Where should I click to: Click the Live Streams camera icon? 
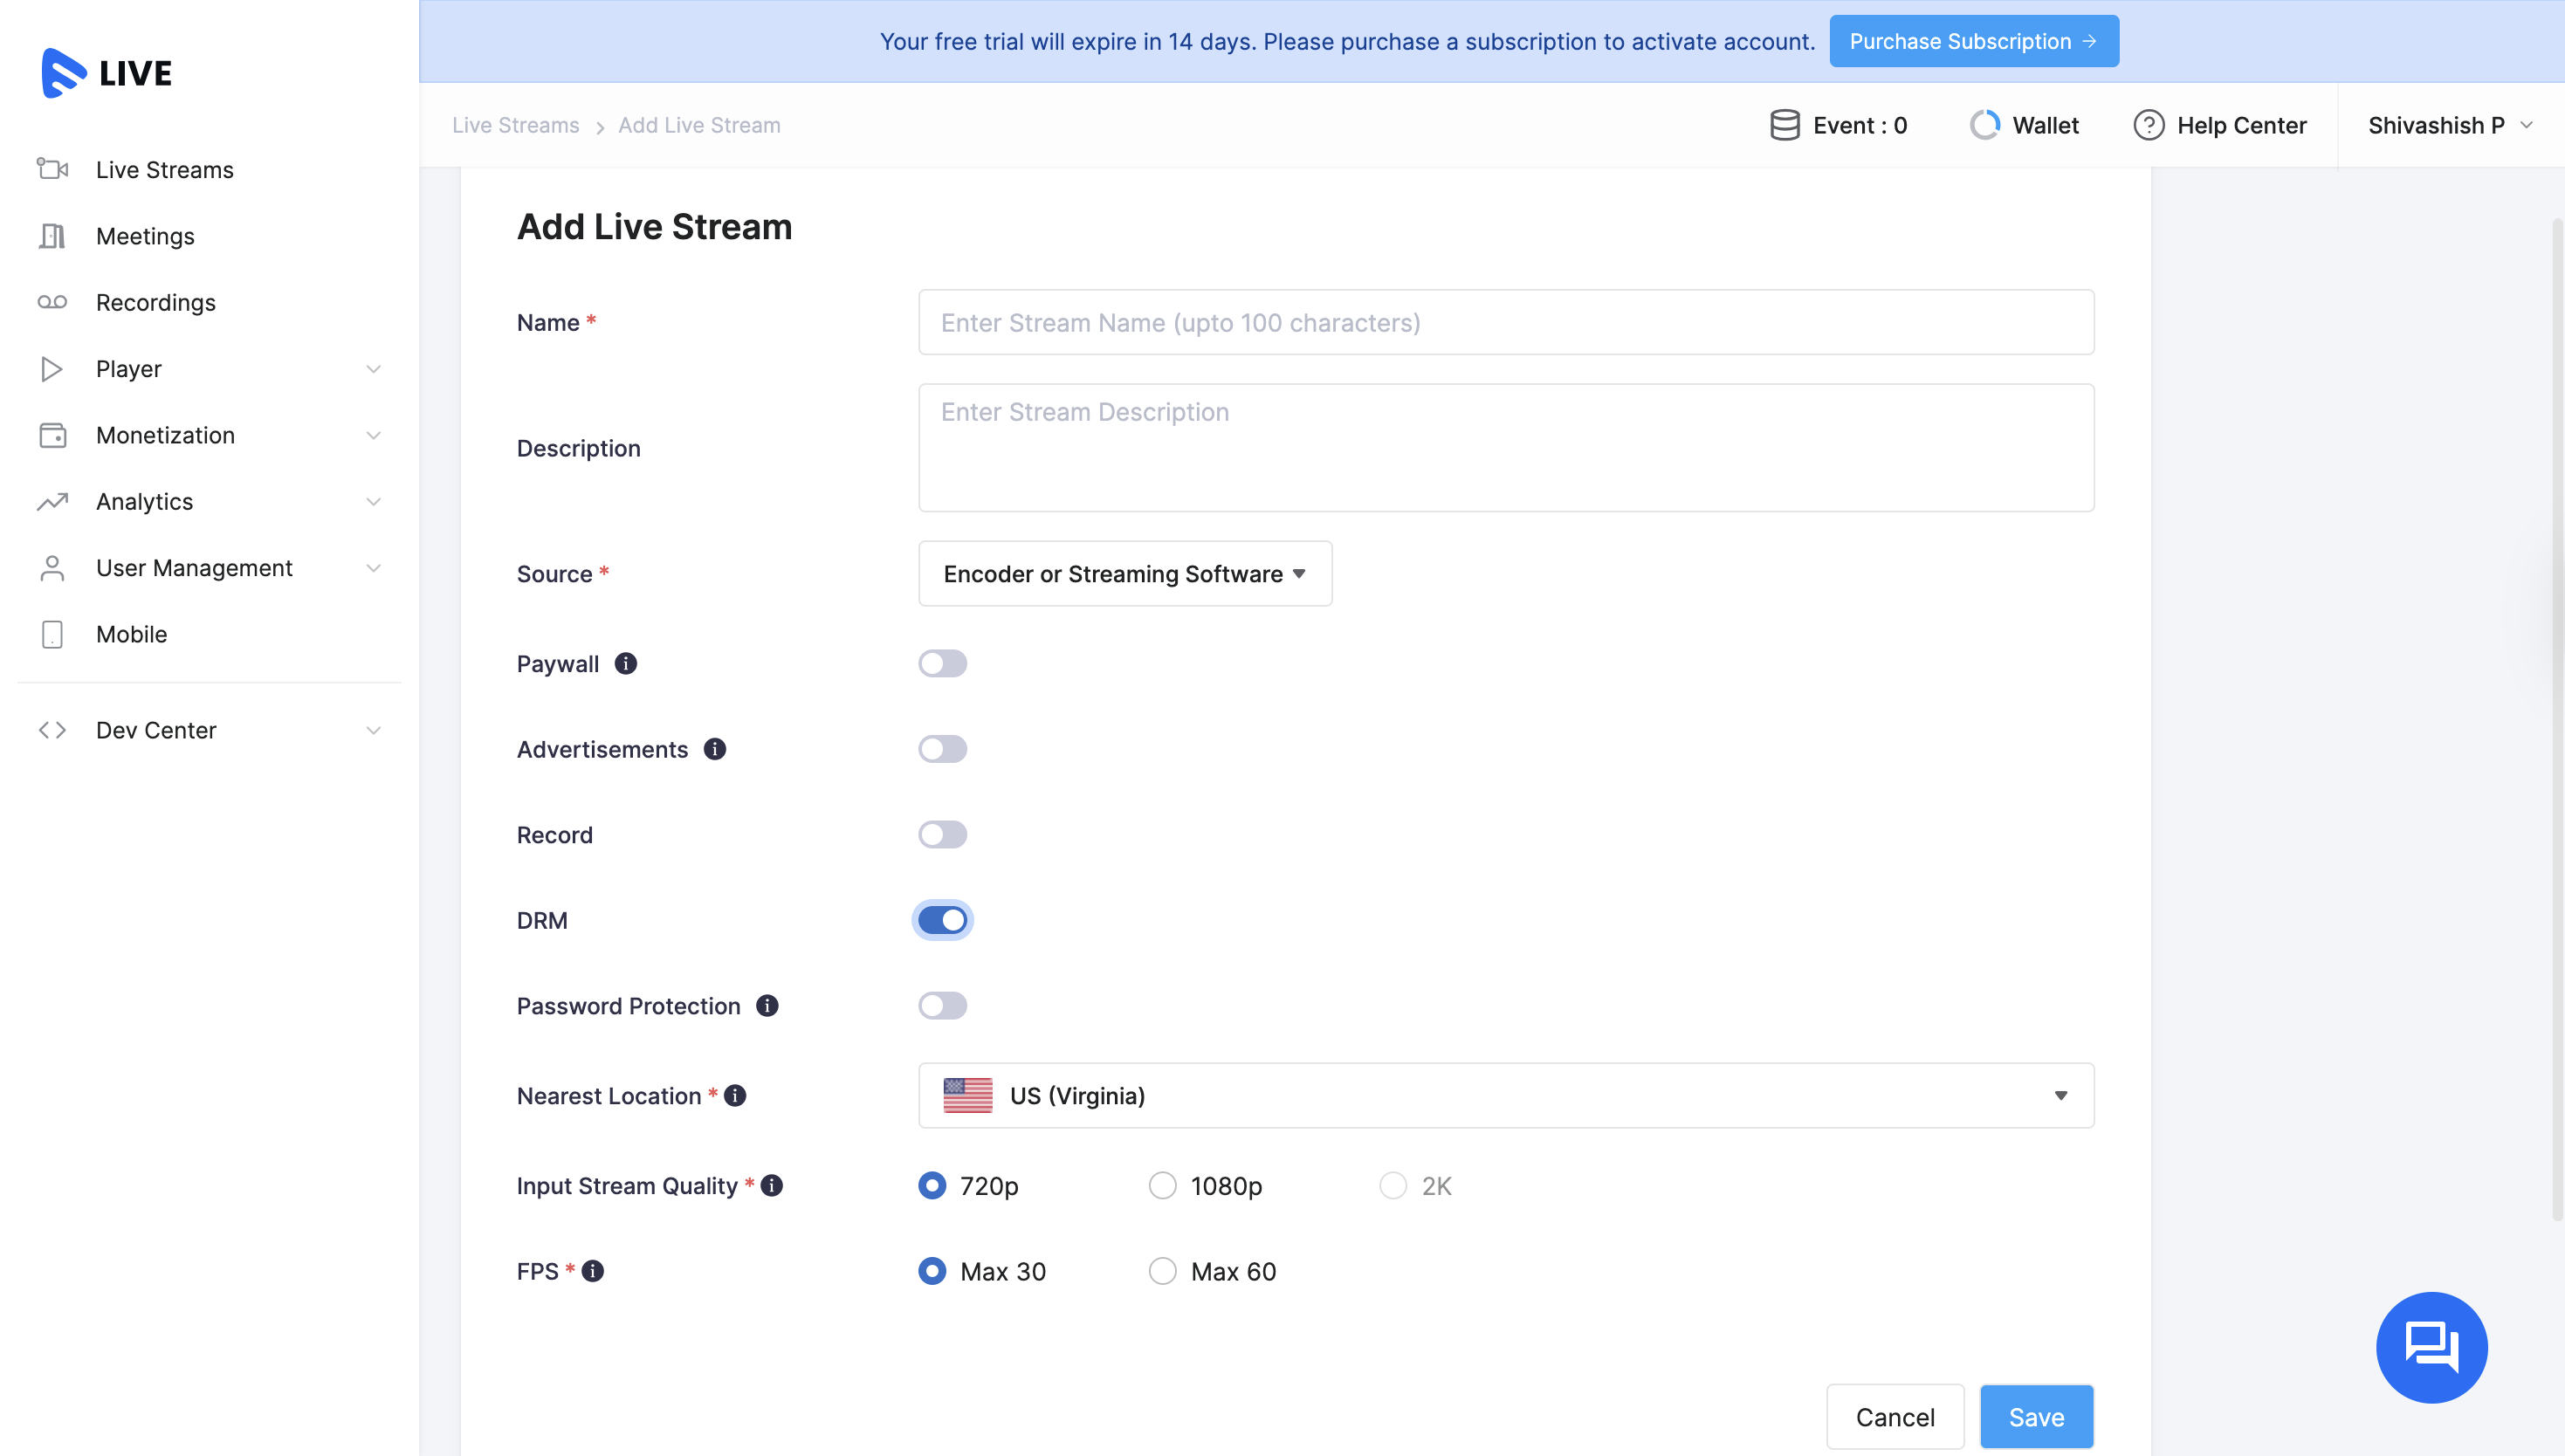coord(52,169)
